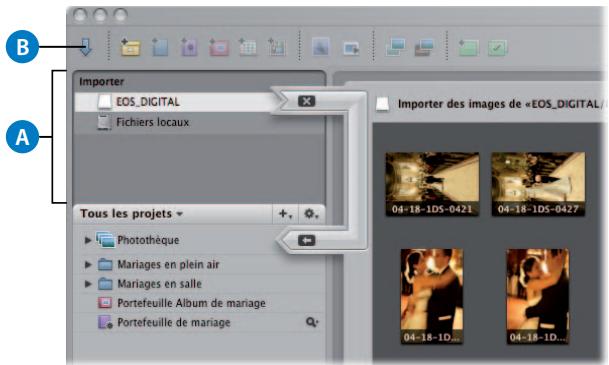
Task: Click the Stack toolbar icon
Action: click(468, 47)
